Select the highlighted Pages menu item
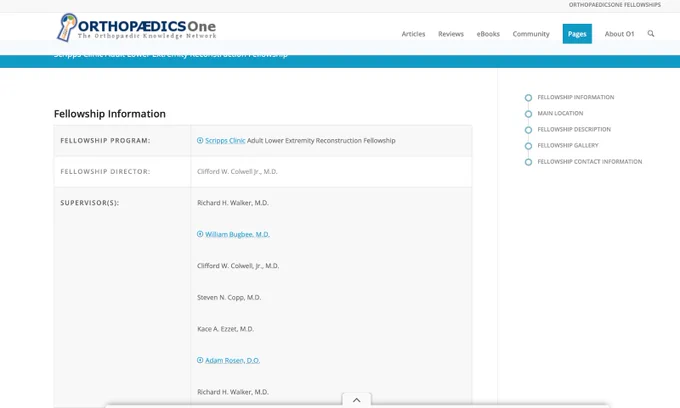 click(x=577, y=34)
